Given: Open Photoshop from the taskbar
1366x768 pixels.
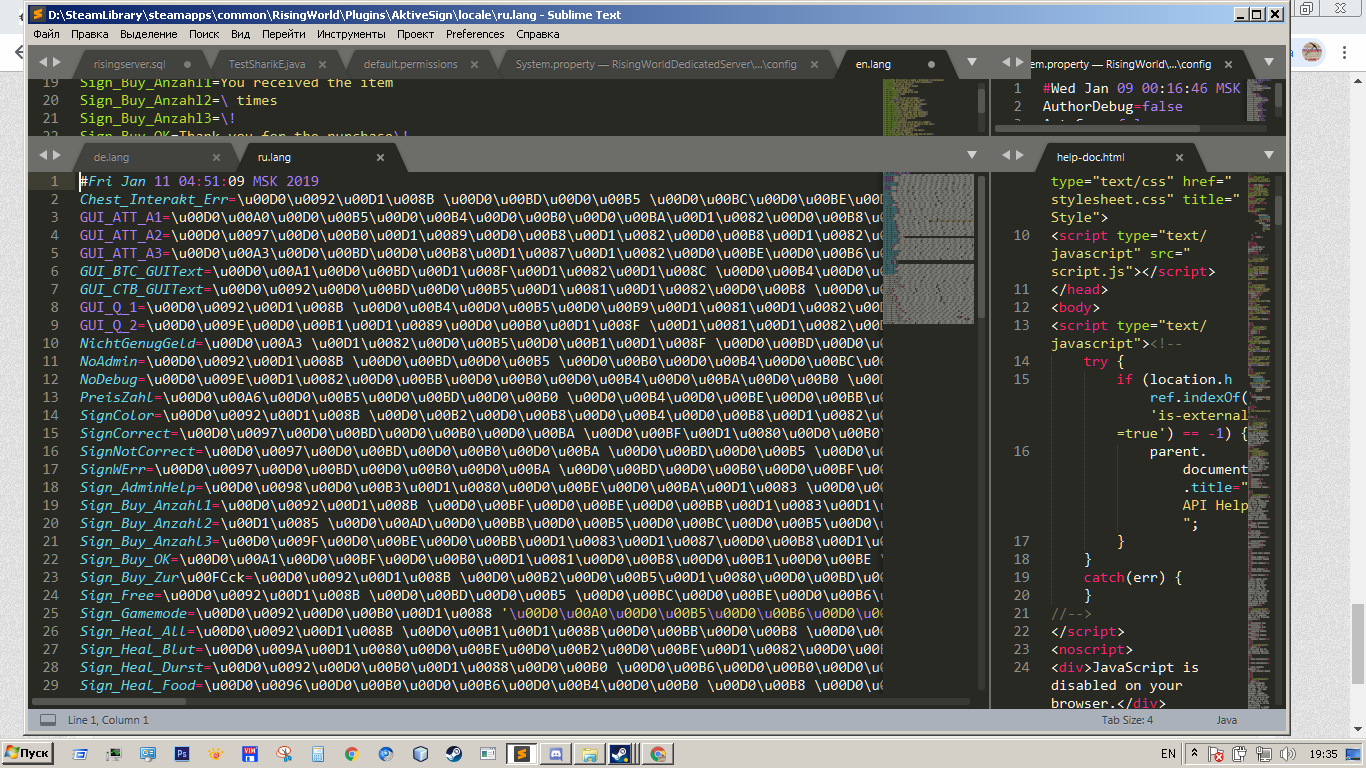Looking at the screenshot, I should [182, 754].
